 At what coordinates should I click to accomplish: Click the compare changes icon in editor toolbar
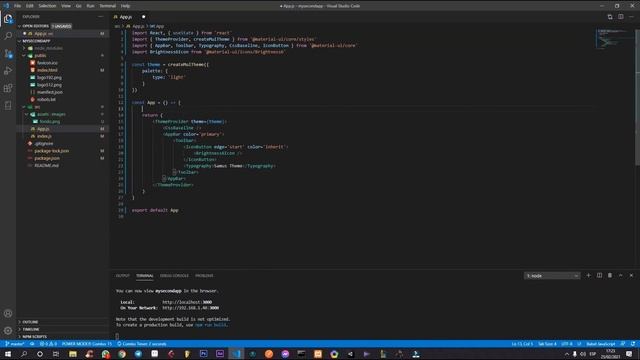point(610,17)
